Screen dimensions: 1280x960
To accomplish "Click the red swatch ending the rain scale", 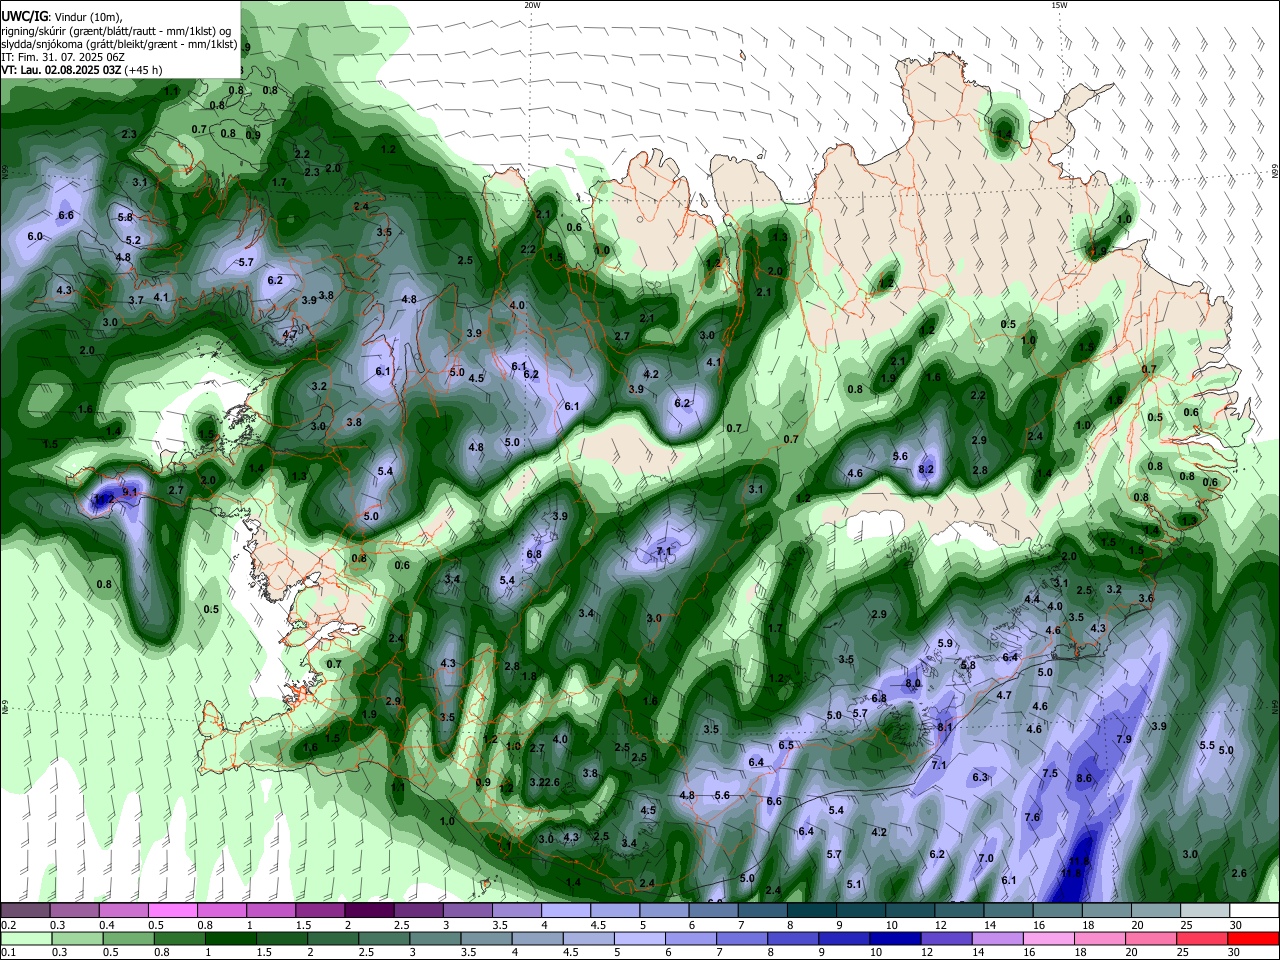I will (1254, 939).
